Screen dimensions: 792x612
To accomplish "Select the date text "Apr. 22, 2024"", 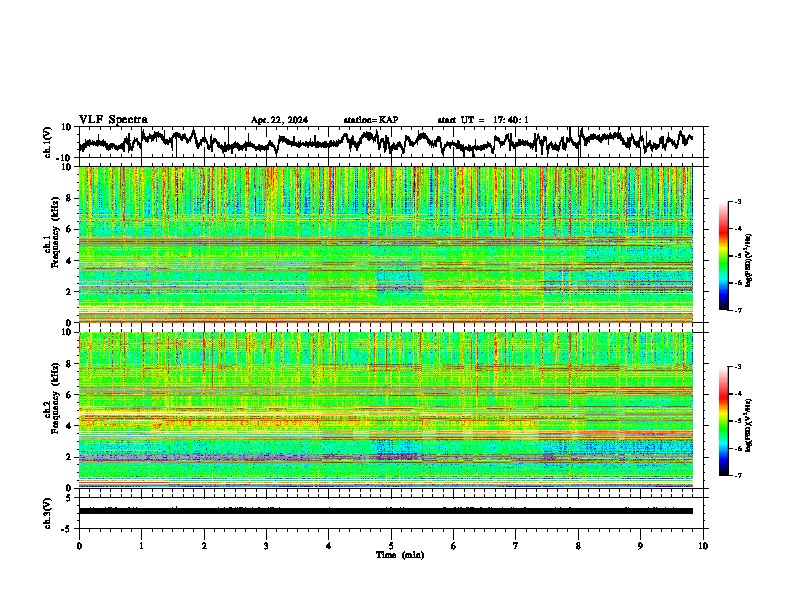I will (279, 120).
